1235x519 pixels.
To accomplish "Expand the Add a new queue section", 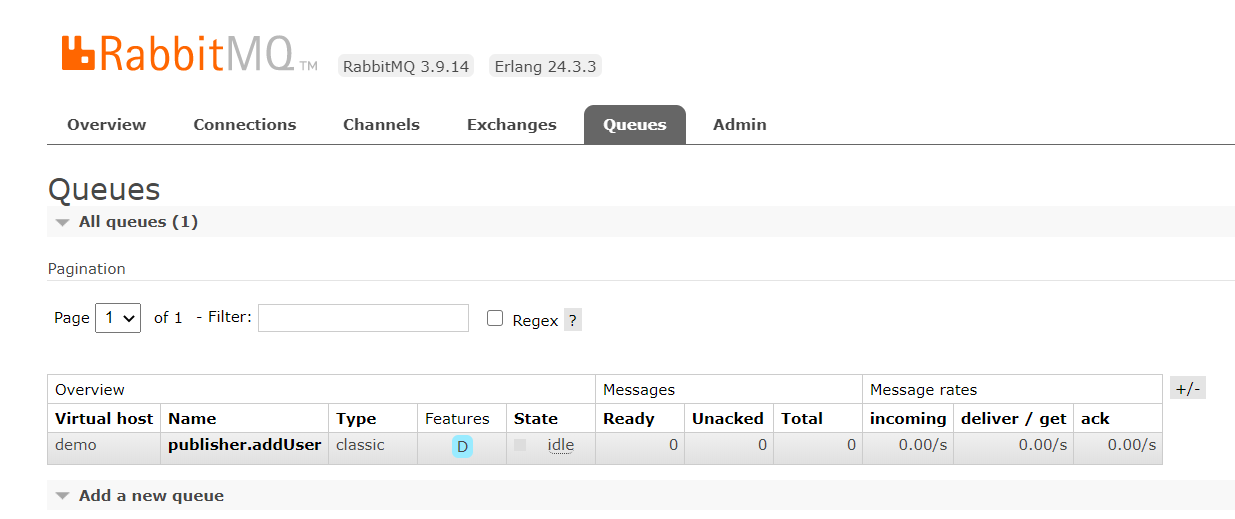I will click(151, 496).
